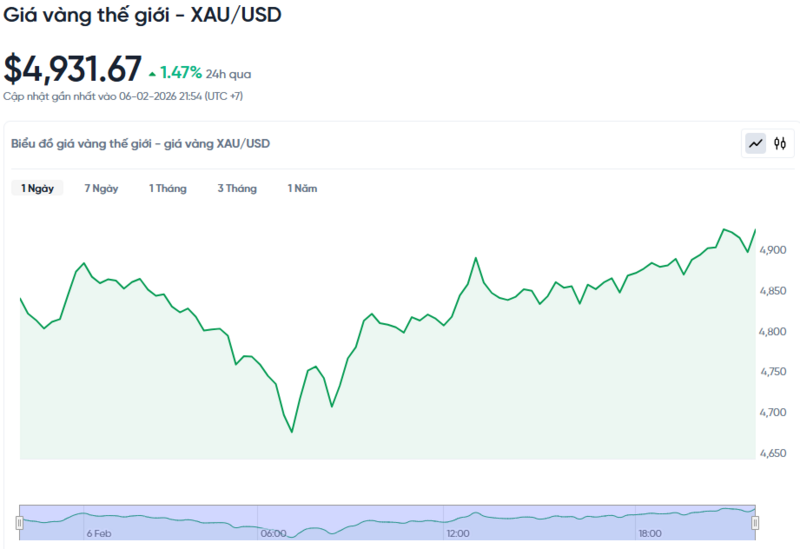The height and width of the screenshot is (549, 800).
Task: View the 1 Năm chart range
Action: pos(302,188)
